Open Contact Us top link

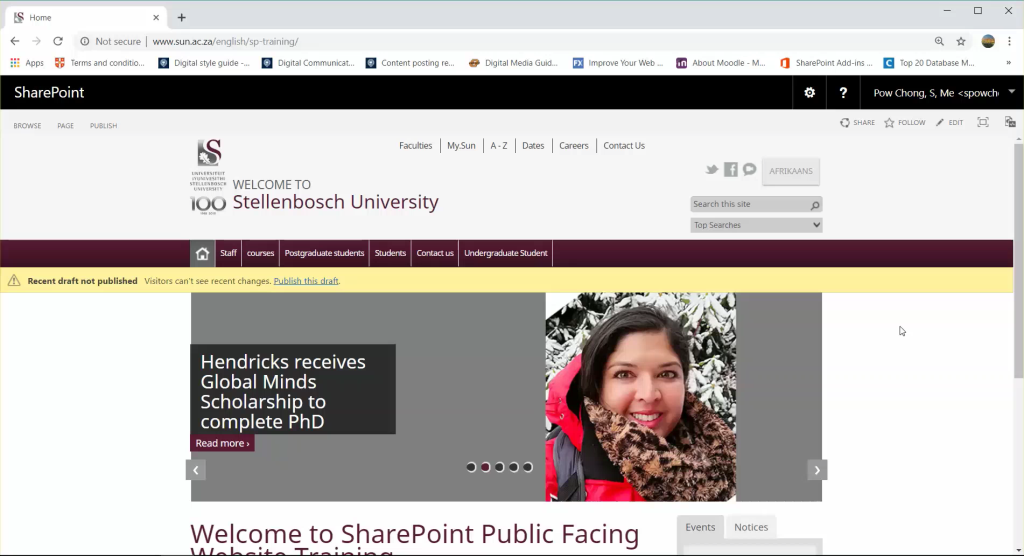pyautogui.click(x=624, y=146)
